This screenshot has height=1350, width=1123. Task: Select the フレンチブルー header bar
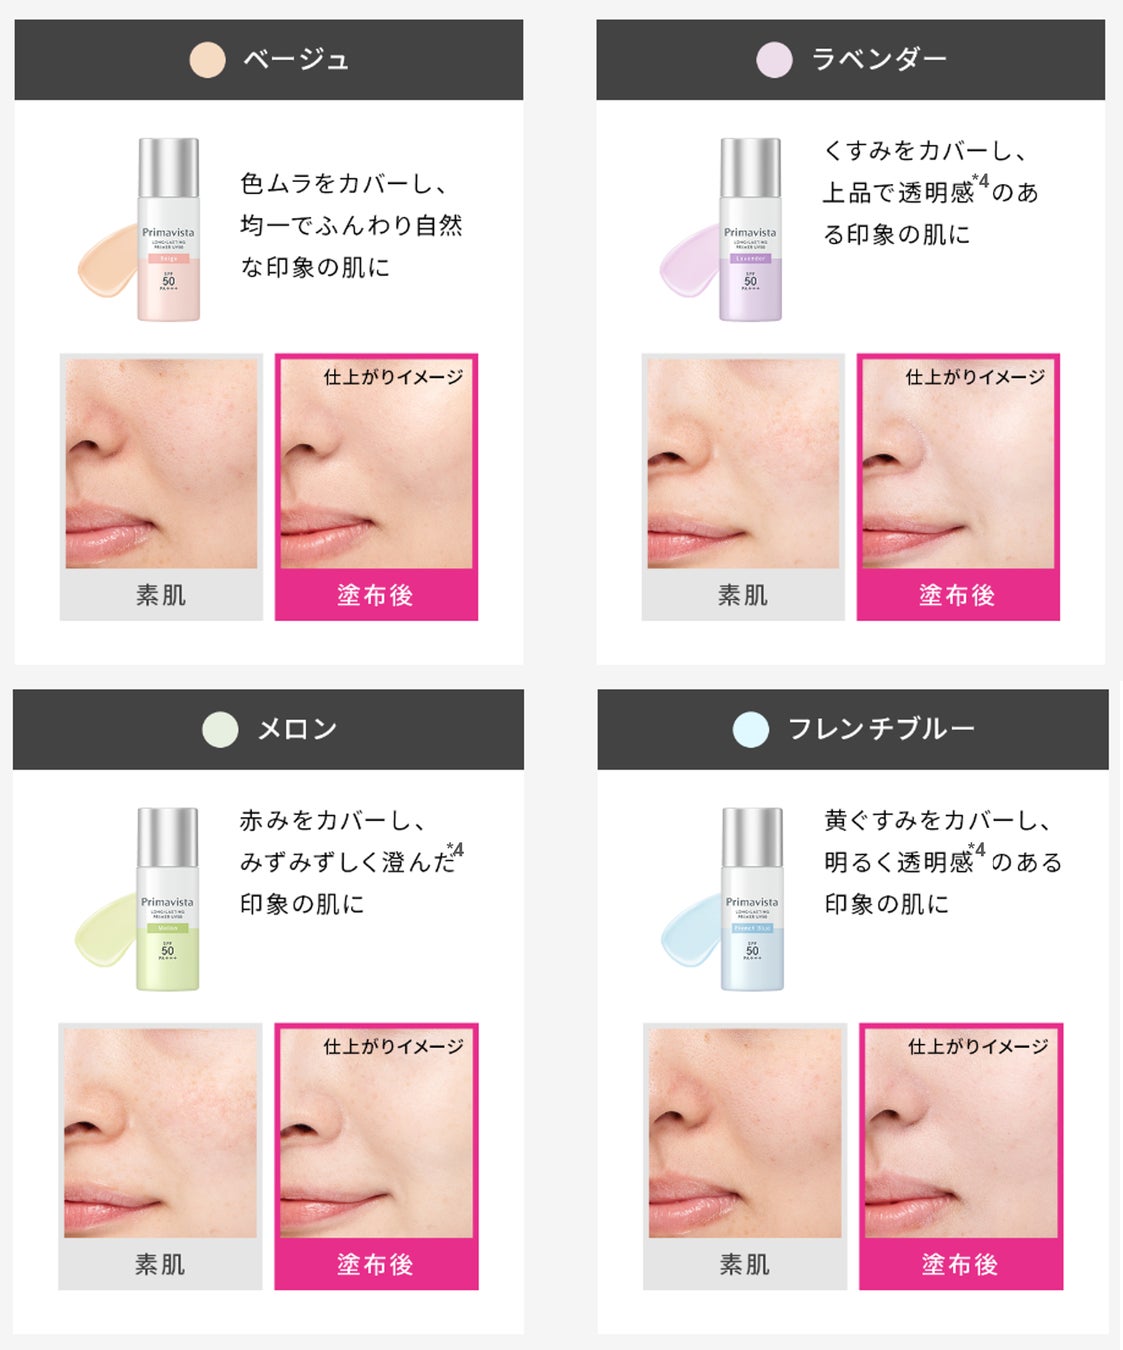(x=853, y=729)
